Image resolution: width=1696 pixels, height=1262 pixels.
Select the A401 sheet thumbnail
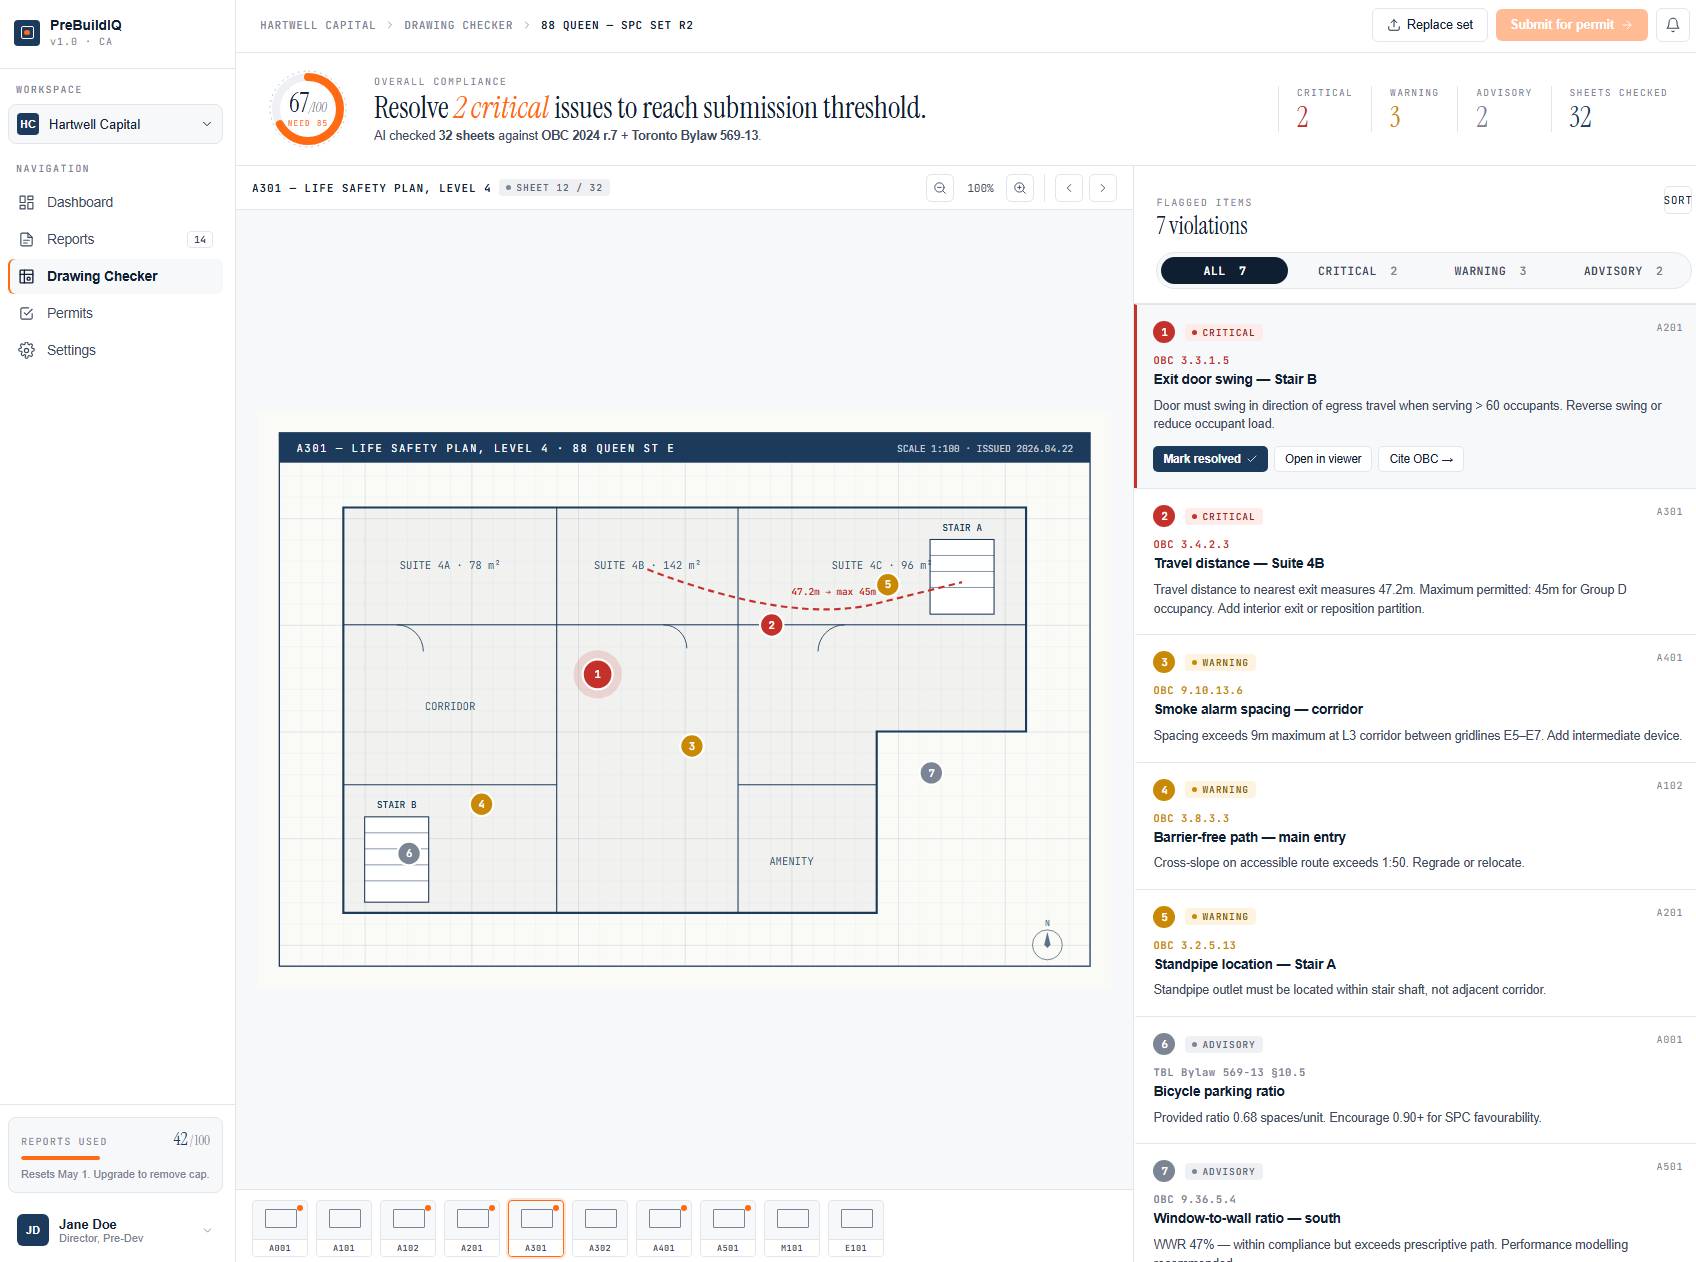coord(664,1228)
